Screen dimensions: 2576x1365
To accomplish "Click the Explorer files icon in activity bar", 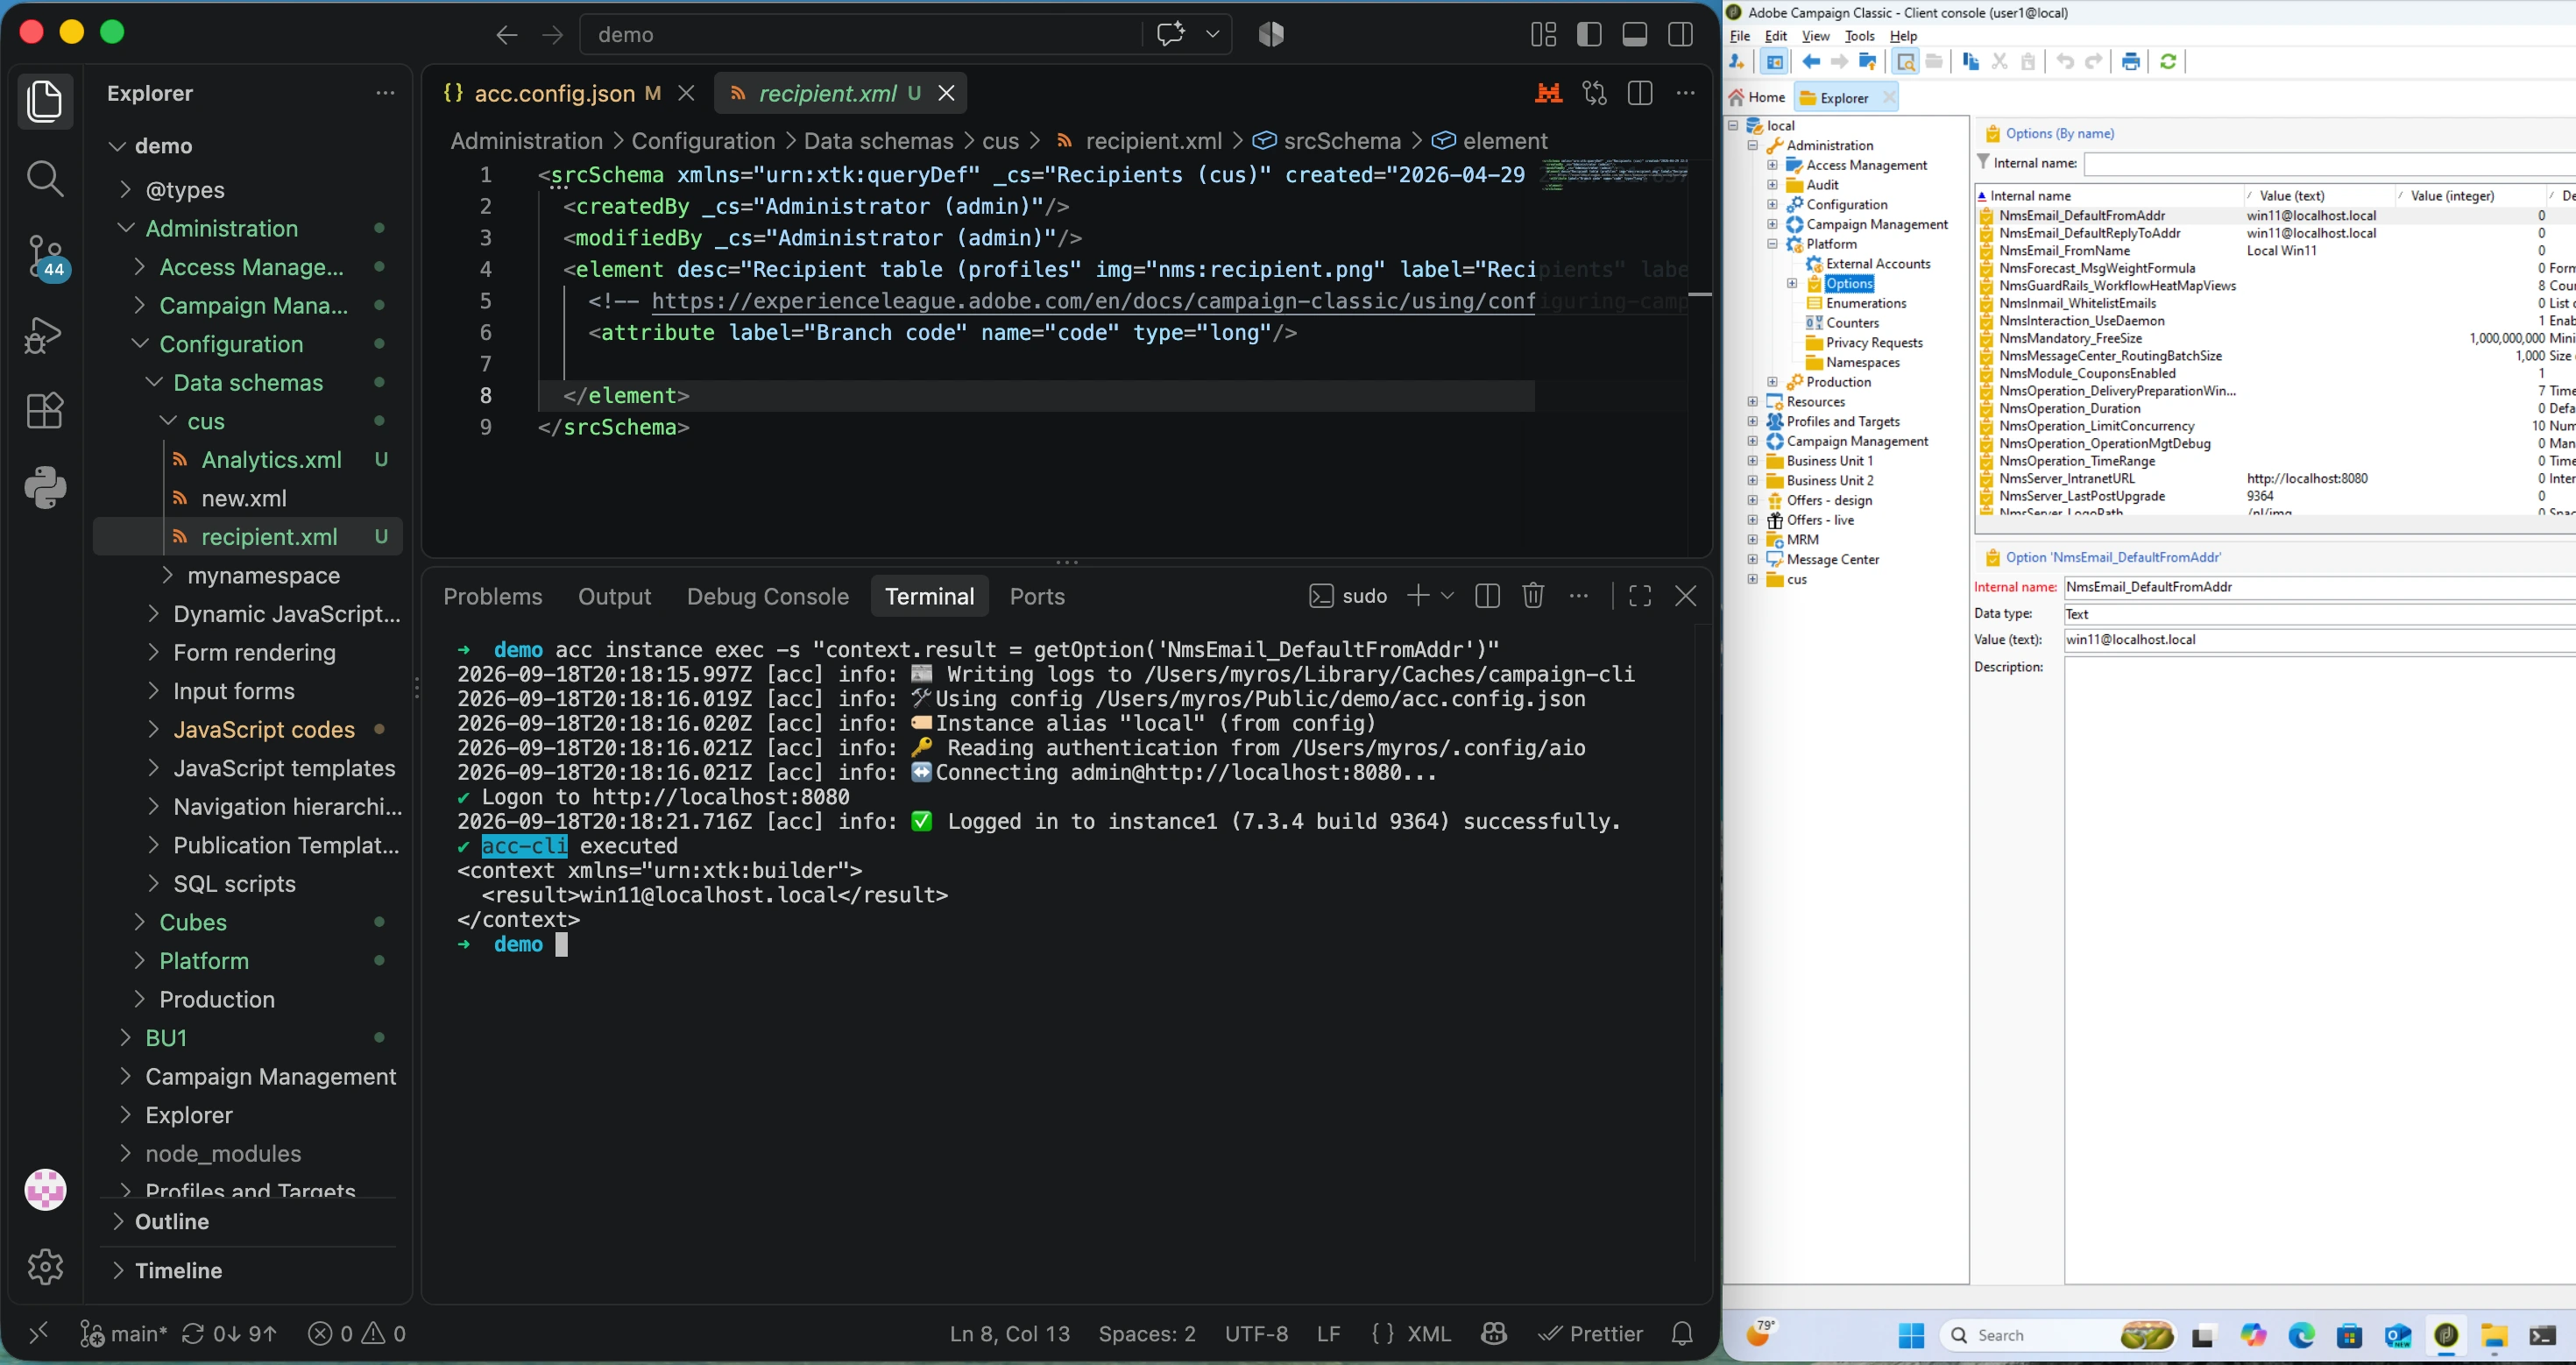I will [x=45, y=101].
